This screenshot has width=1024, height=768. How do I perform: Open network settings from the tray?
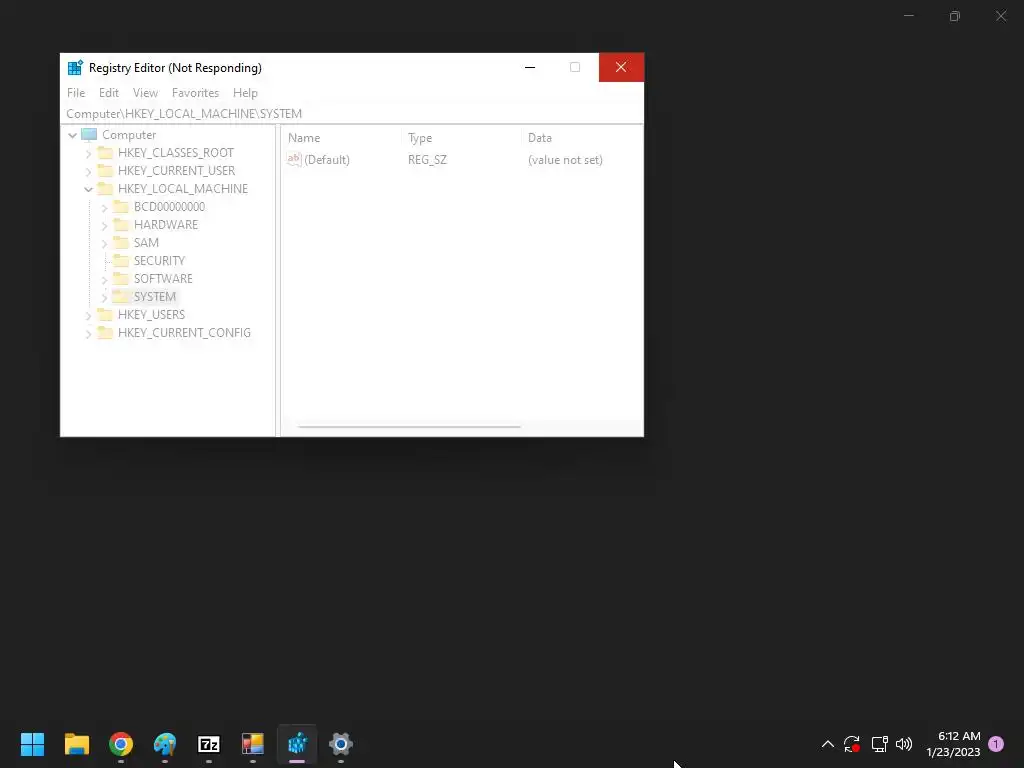[879, 744]
